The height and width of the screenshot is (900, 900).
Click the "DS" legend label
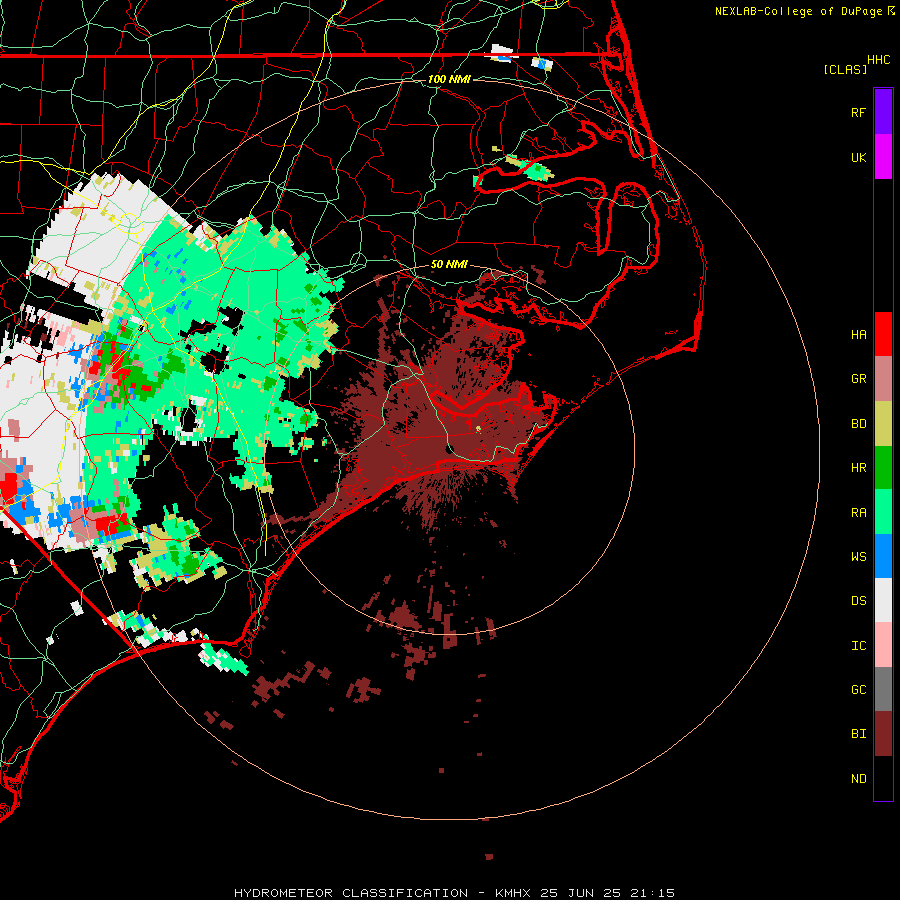858,601
